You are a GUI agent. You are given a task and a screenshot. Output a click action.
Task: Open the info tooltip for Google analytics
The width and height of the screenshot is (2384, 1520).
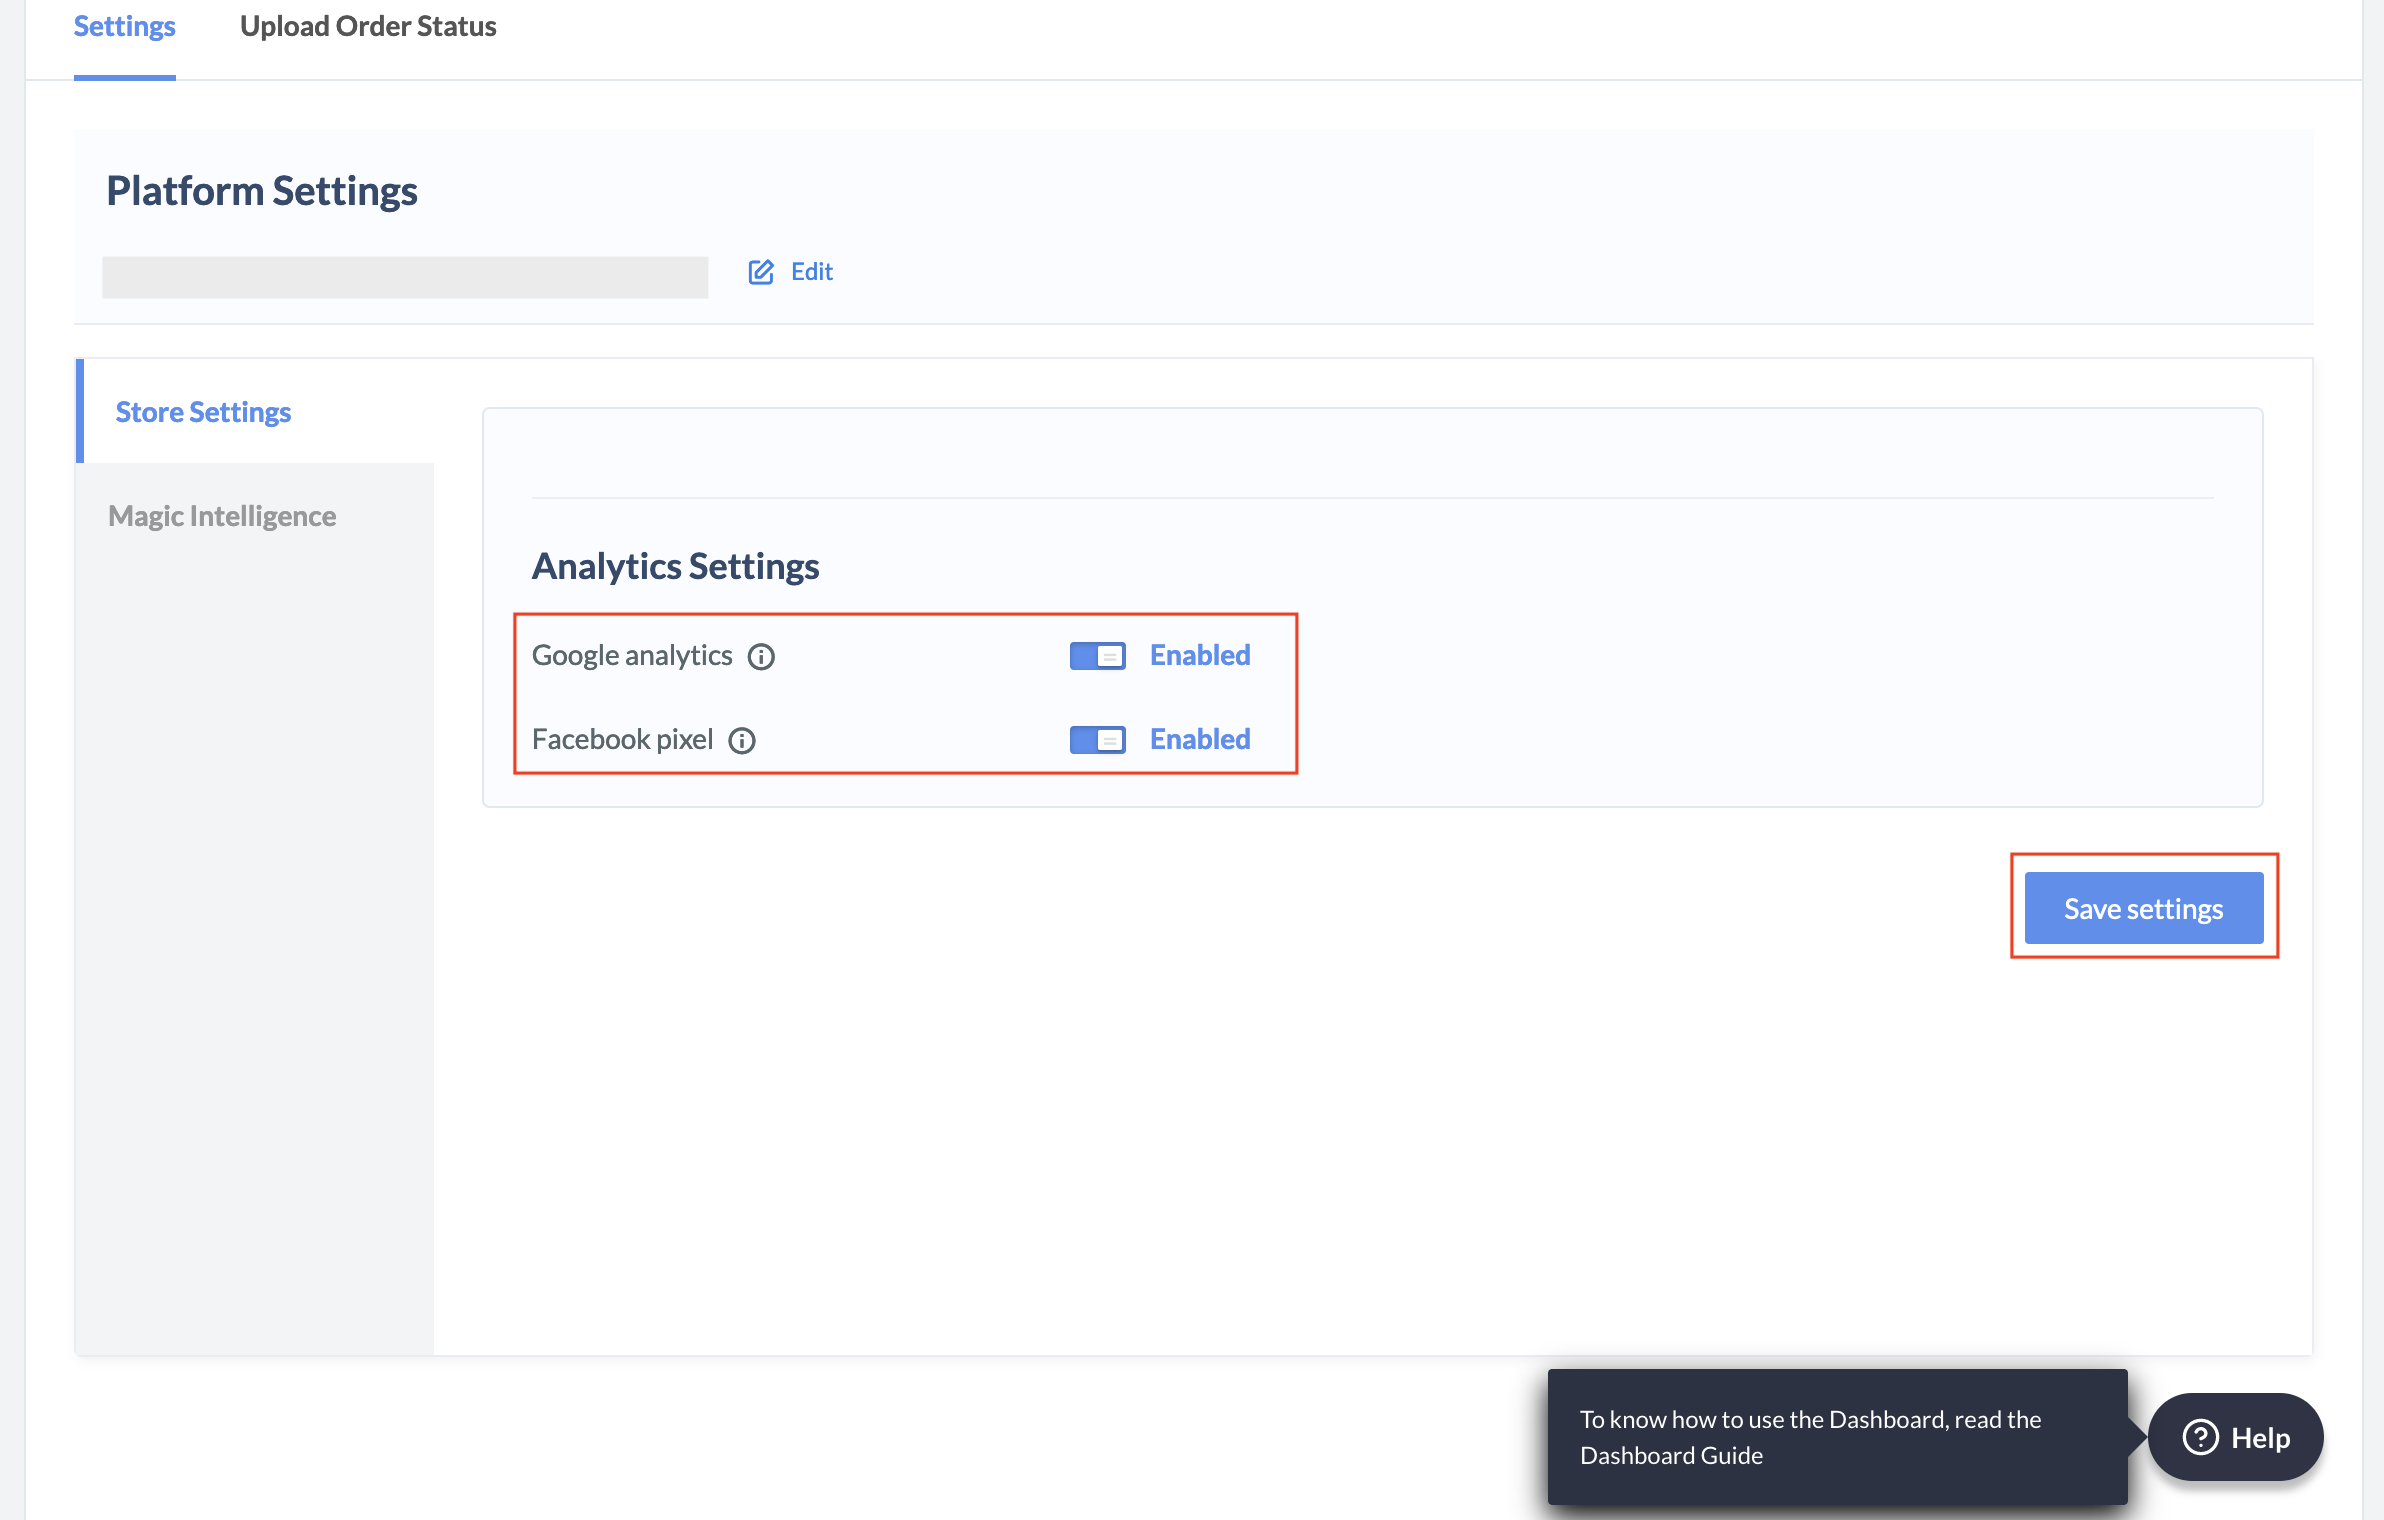761,657
